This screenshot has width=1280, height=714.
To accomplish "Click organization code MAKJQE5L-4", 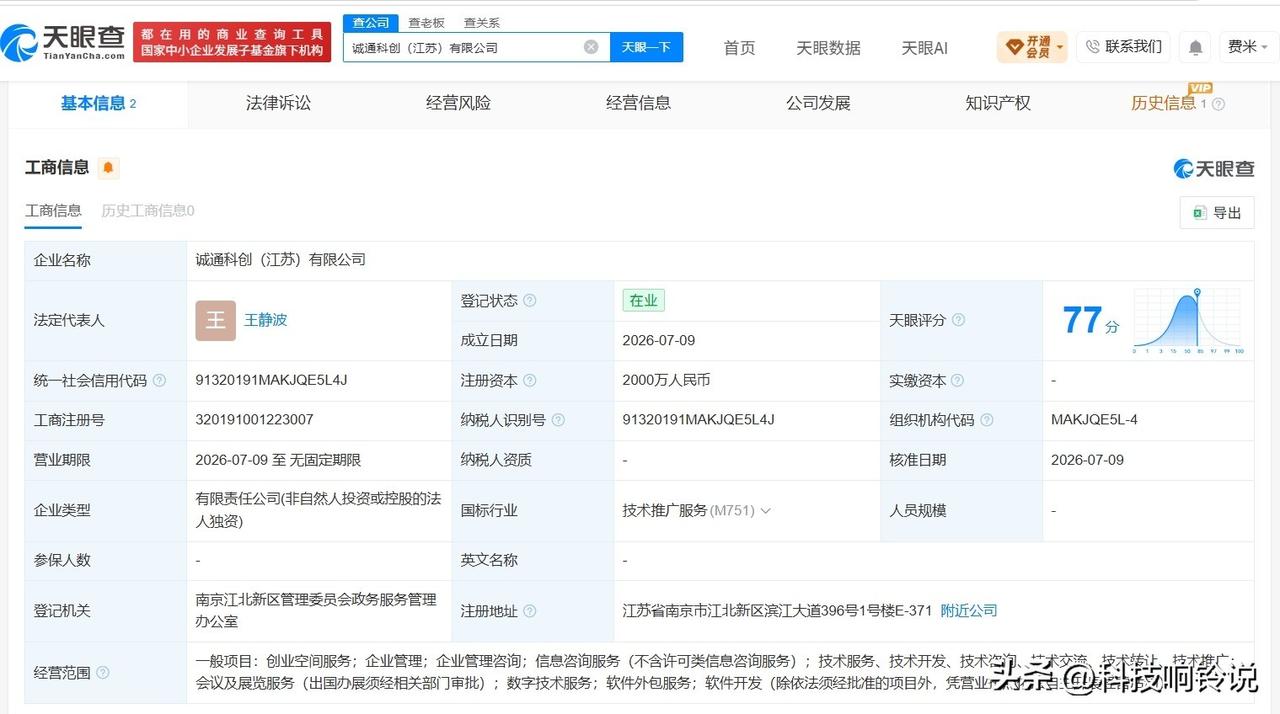I will 1094,420.
